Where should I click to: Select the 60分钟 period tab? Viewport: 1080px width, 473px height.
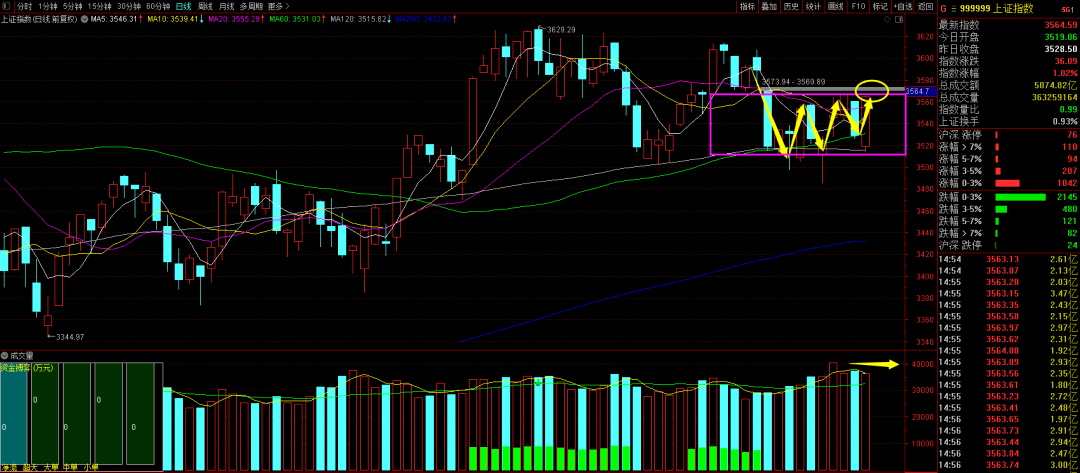coord(157,6)
